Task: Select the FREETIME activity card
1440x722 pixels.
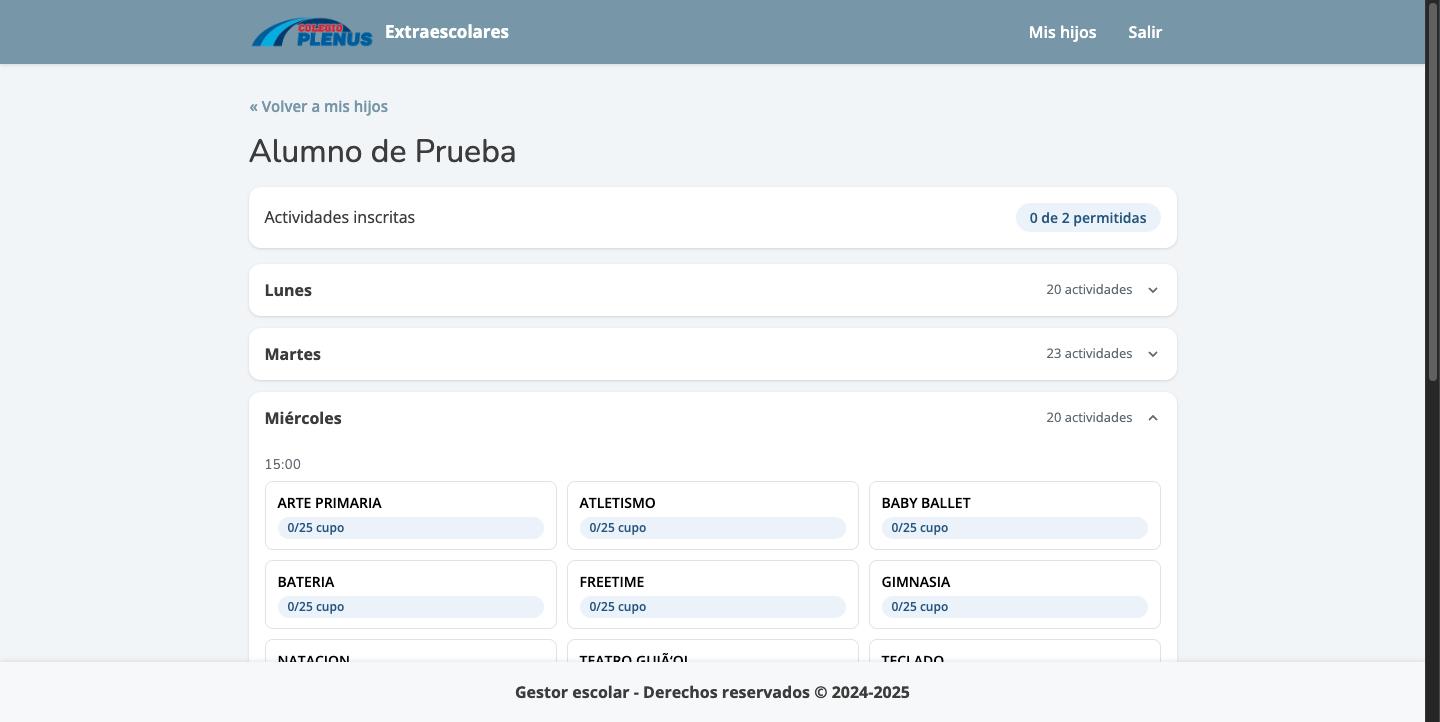Action: click(713, 595)
